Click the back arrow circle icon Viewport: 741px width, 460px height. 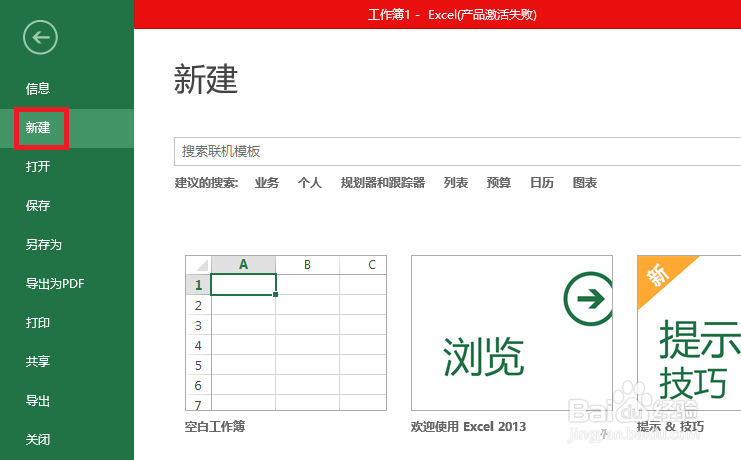click(x=40, y=37)
